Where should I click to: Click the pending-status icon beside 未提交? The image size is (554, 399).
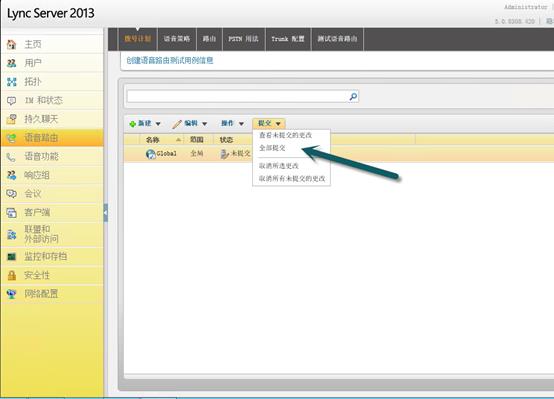pos(224,154)
